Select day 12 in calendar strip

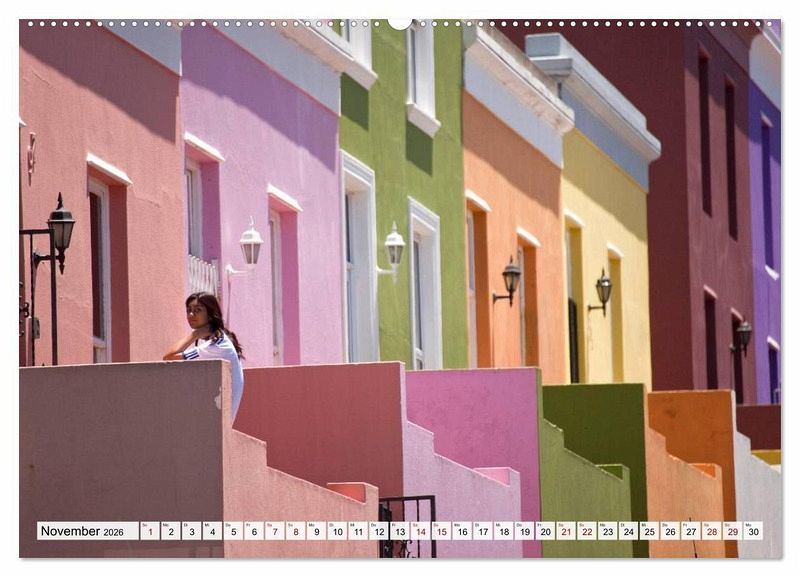pos(379,531)
